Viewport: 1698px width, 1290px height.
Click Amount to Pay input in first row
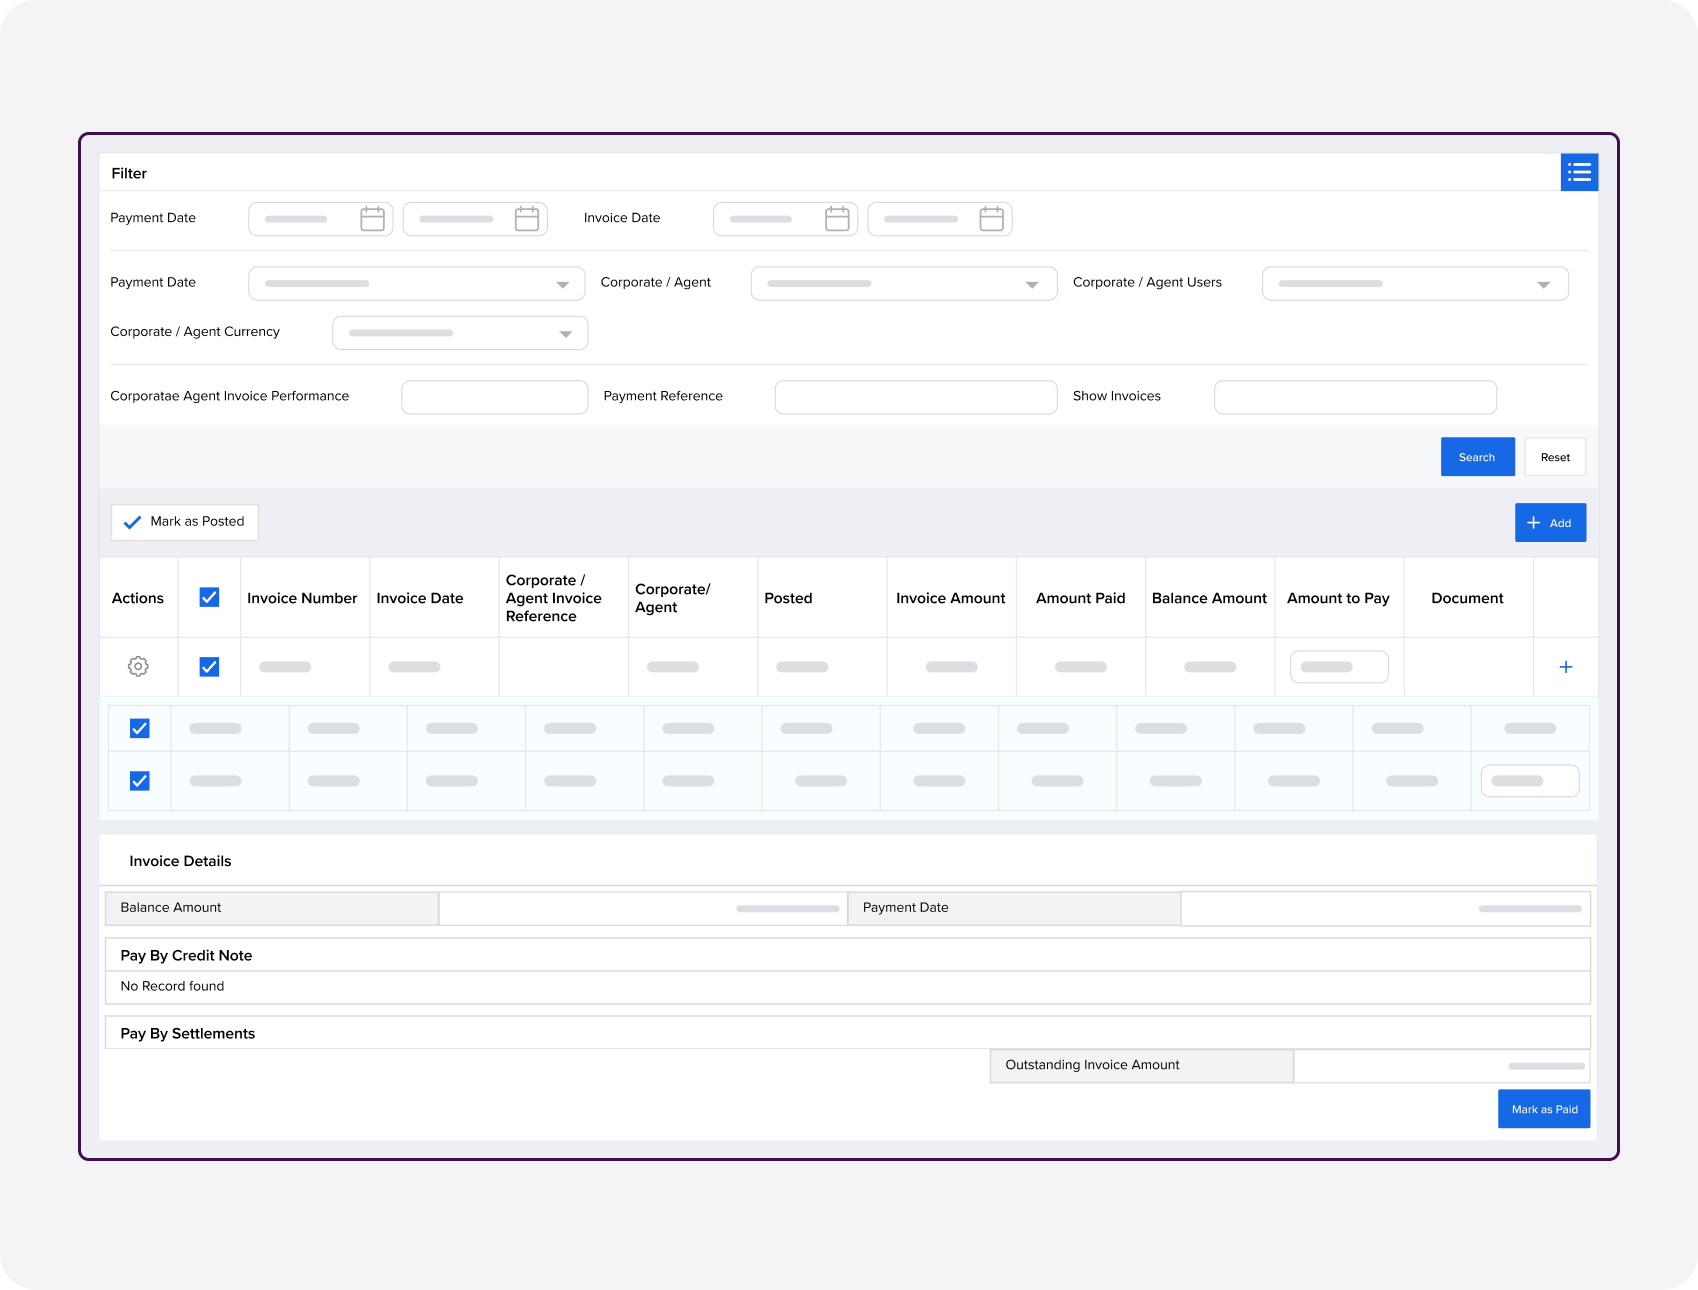[x=1339, y=667]
